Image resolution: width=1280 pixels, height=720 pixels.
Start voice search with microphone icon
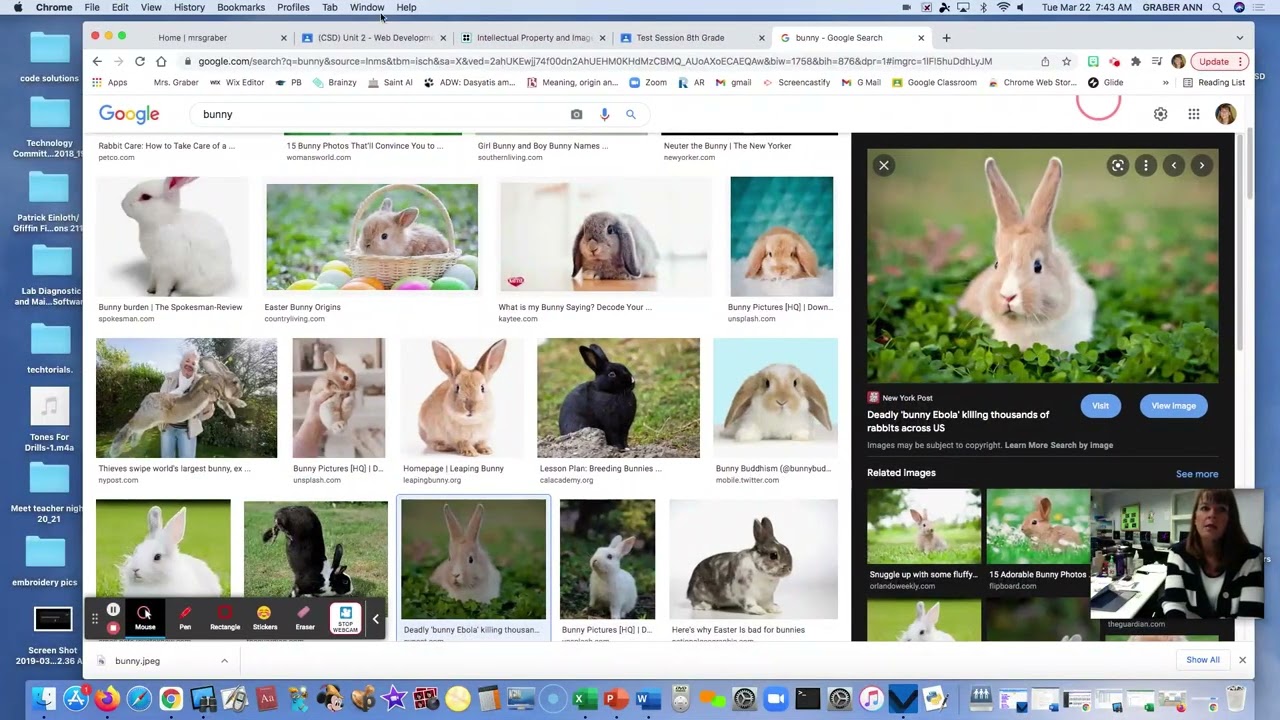point(604,114)
